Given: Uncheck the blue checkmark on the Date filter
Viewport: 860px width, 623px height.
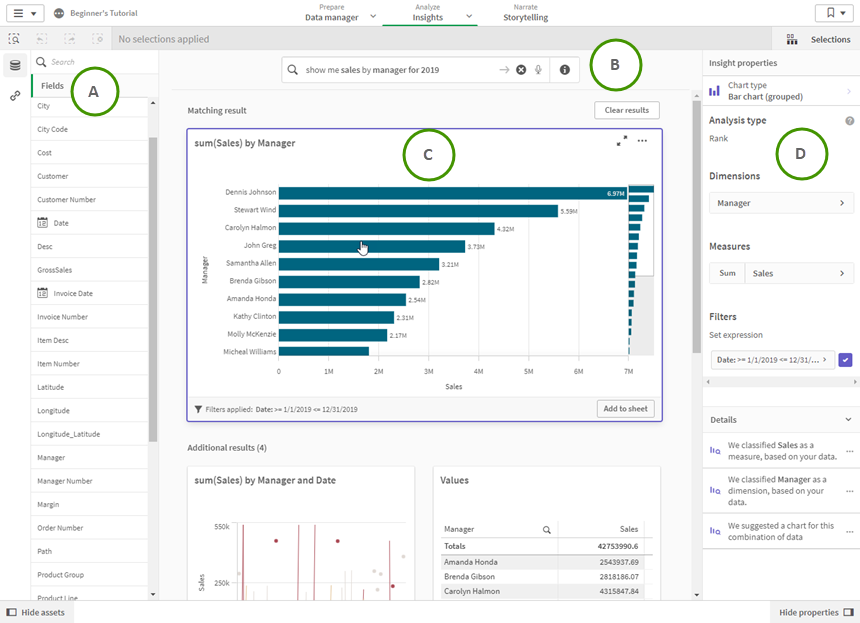Looking at the screenshot, I should [x=845, y=359].
